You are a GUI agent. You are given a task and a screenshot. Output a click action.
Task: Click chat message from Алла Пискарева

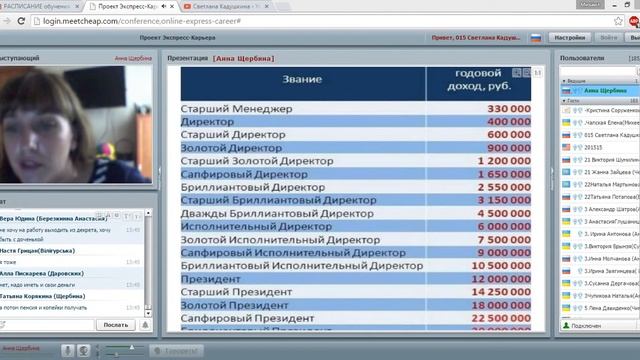pos(71,278)
